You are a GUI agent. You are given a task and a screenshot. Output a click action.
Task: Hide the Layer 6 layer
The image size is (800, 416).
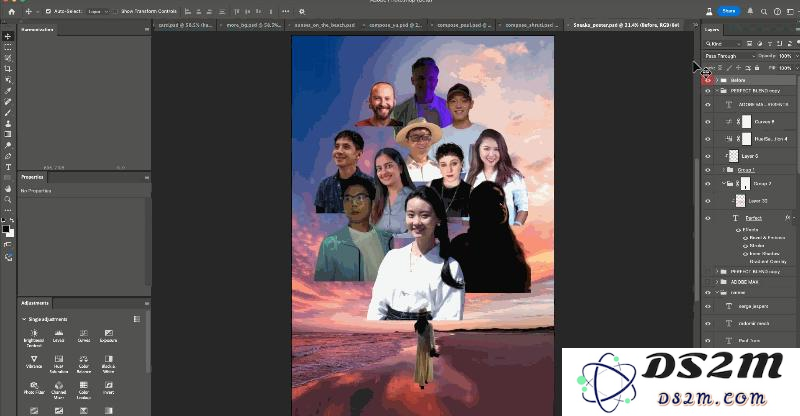(x=707, y=156)
